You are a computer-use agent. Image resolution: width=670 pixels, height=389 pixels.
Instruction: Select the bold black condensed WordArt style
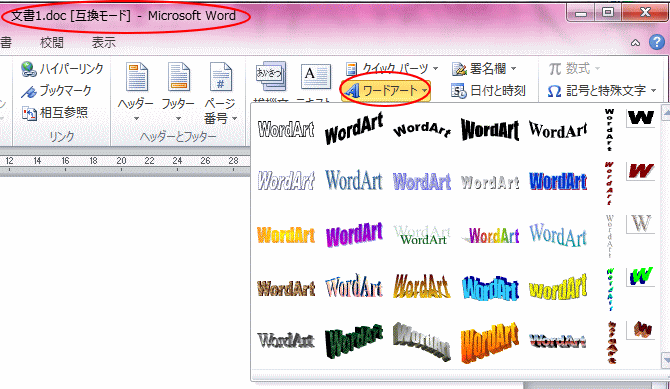coord(490,129)
